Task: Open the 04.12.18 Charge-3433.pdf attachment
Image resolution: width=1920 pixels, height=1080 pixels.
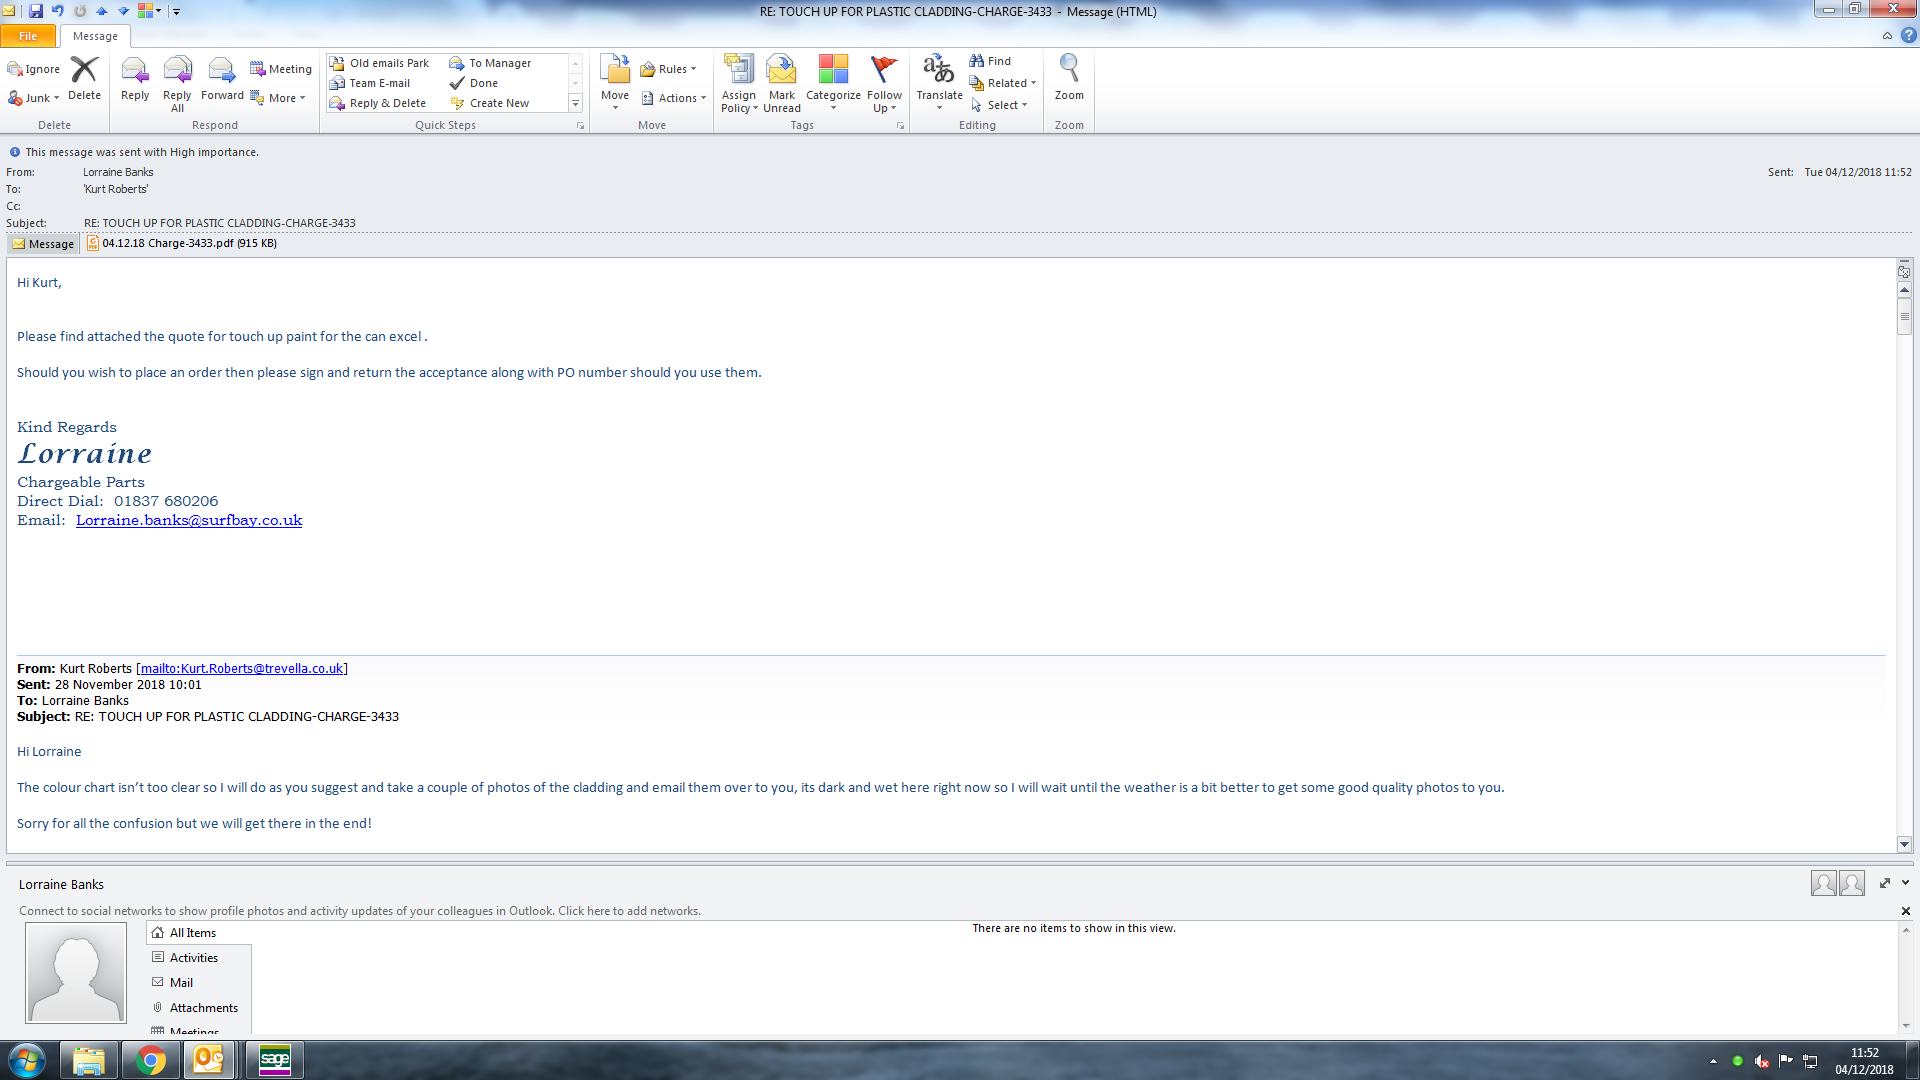Action: pos(182,243)
